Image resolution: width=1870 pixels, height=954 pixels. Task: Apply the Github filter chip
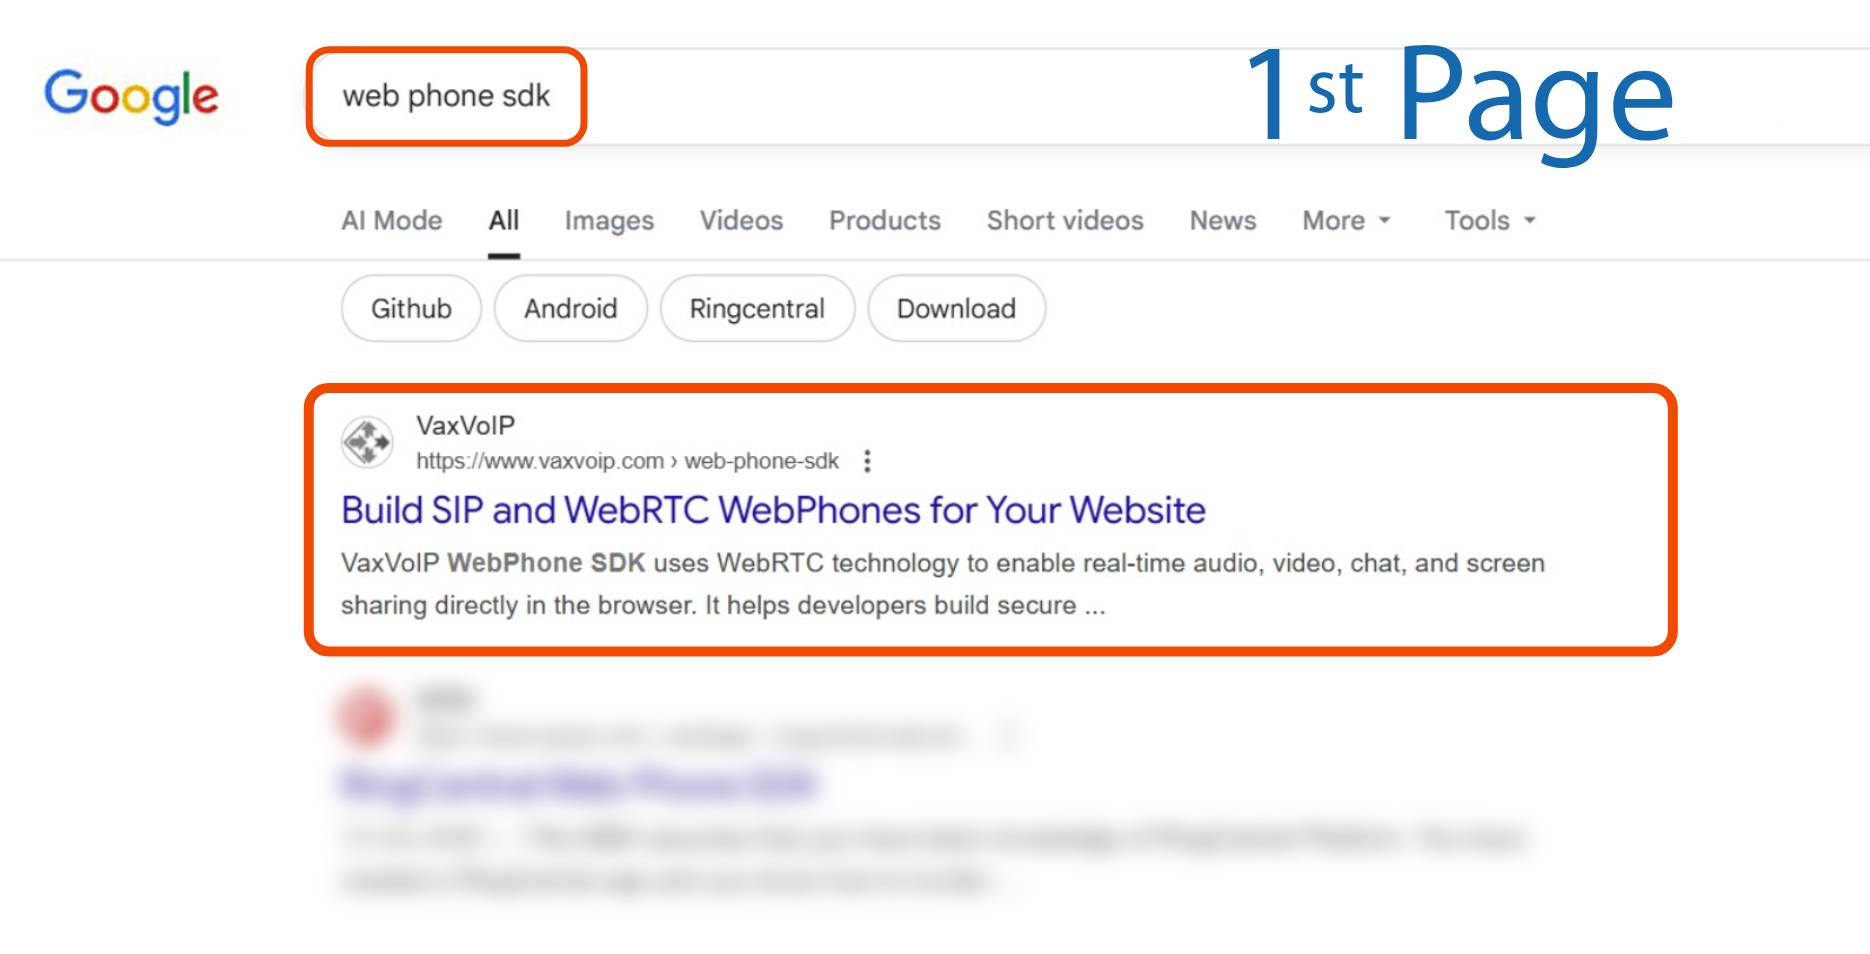point(411,309)
